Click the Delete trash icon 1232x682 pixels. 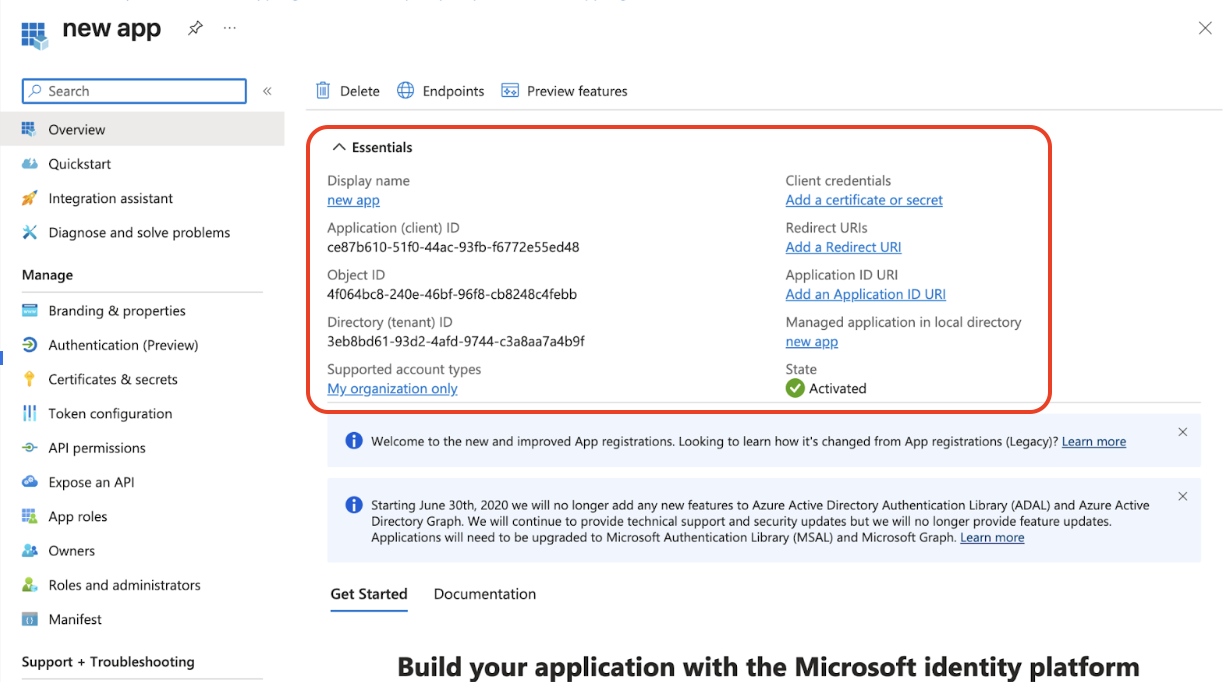coord(323,91)
